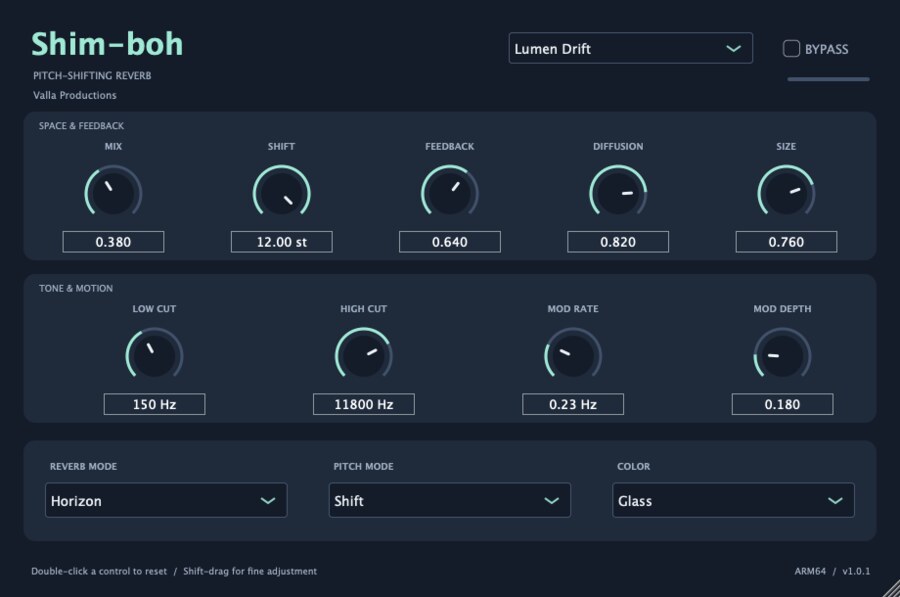Click the Mix value field 0.380

pyautogui.click(x=113, y=242)
